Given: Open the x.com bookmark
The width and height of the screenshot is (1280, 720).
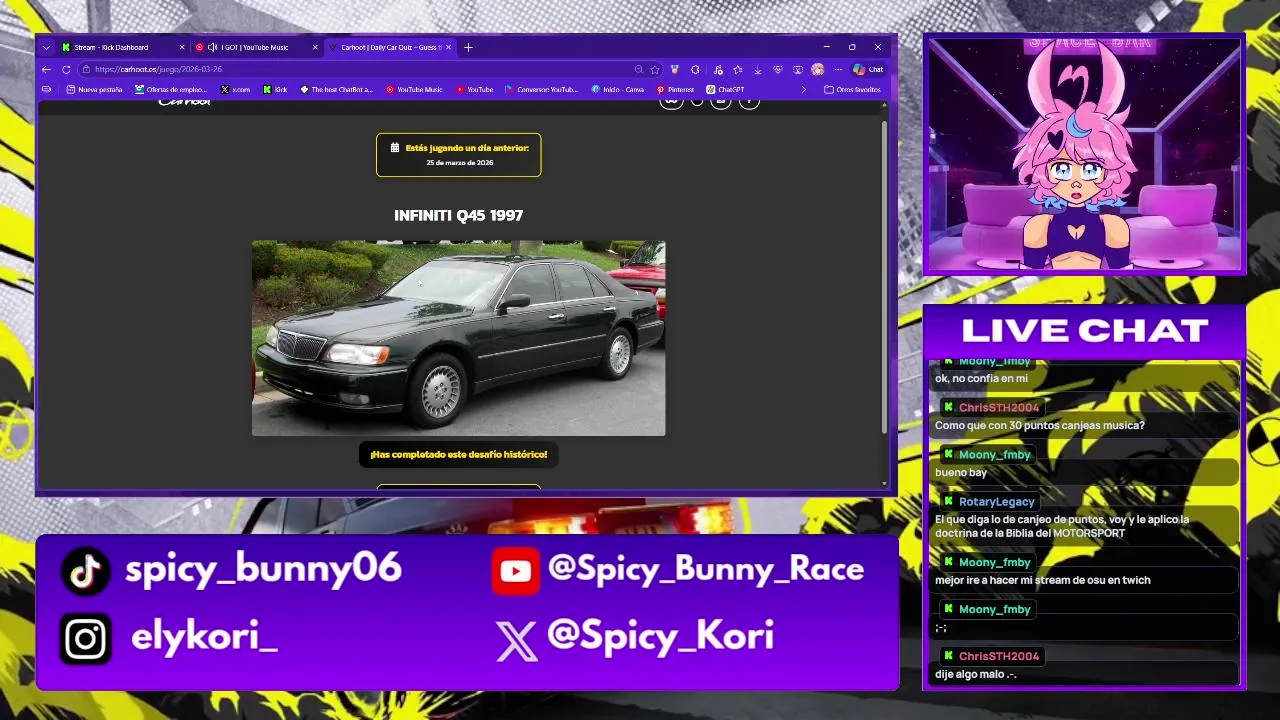Looking at the screenshot, I should pos(235,89).
